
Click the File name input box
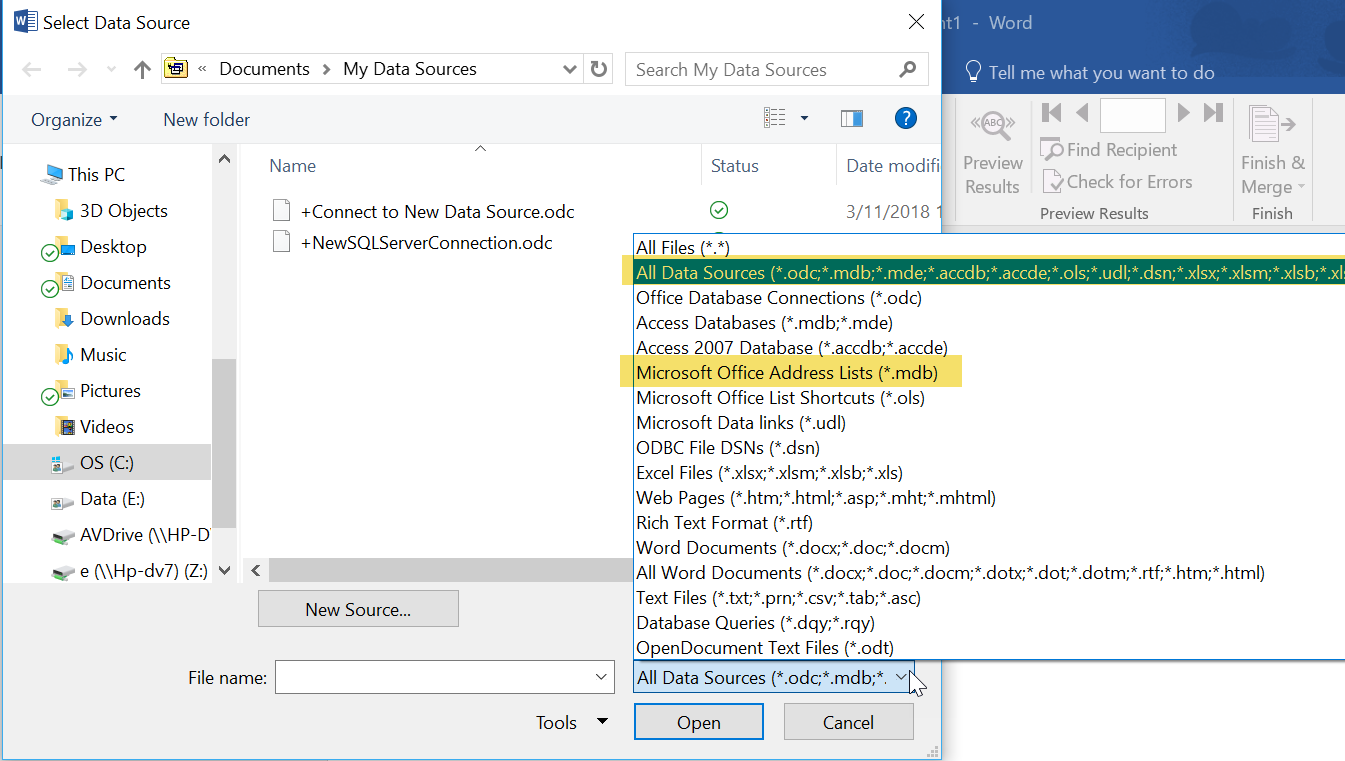coord(433,677)
